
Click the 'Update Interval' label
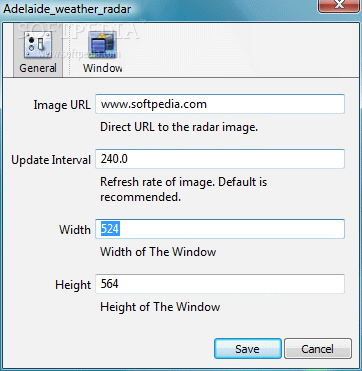pos(51,160)
